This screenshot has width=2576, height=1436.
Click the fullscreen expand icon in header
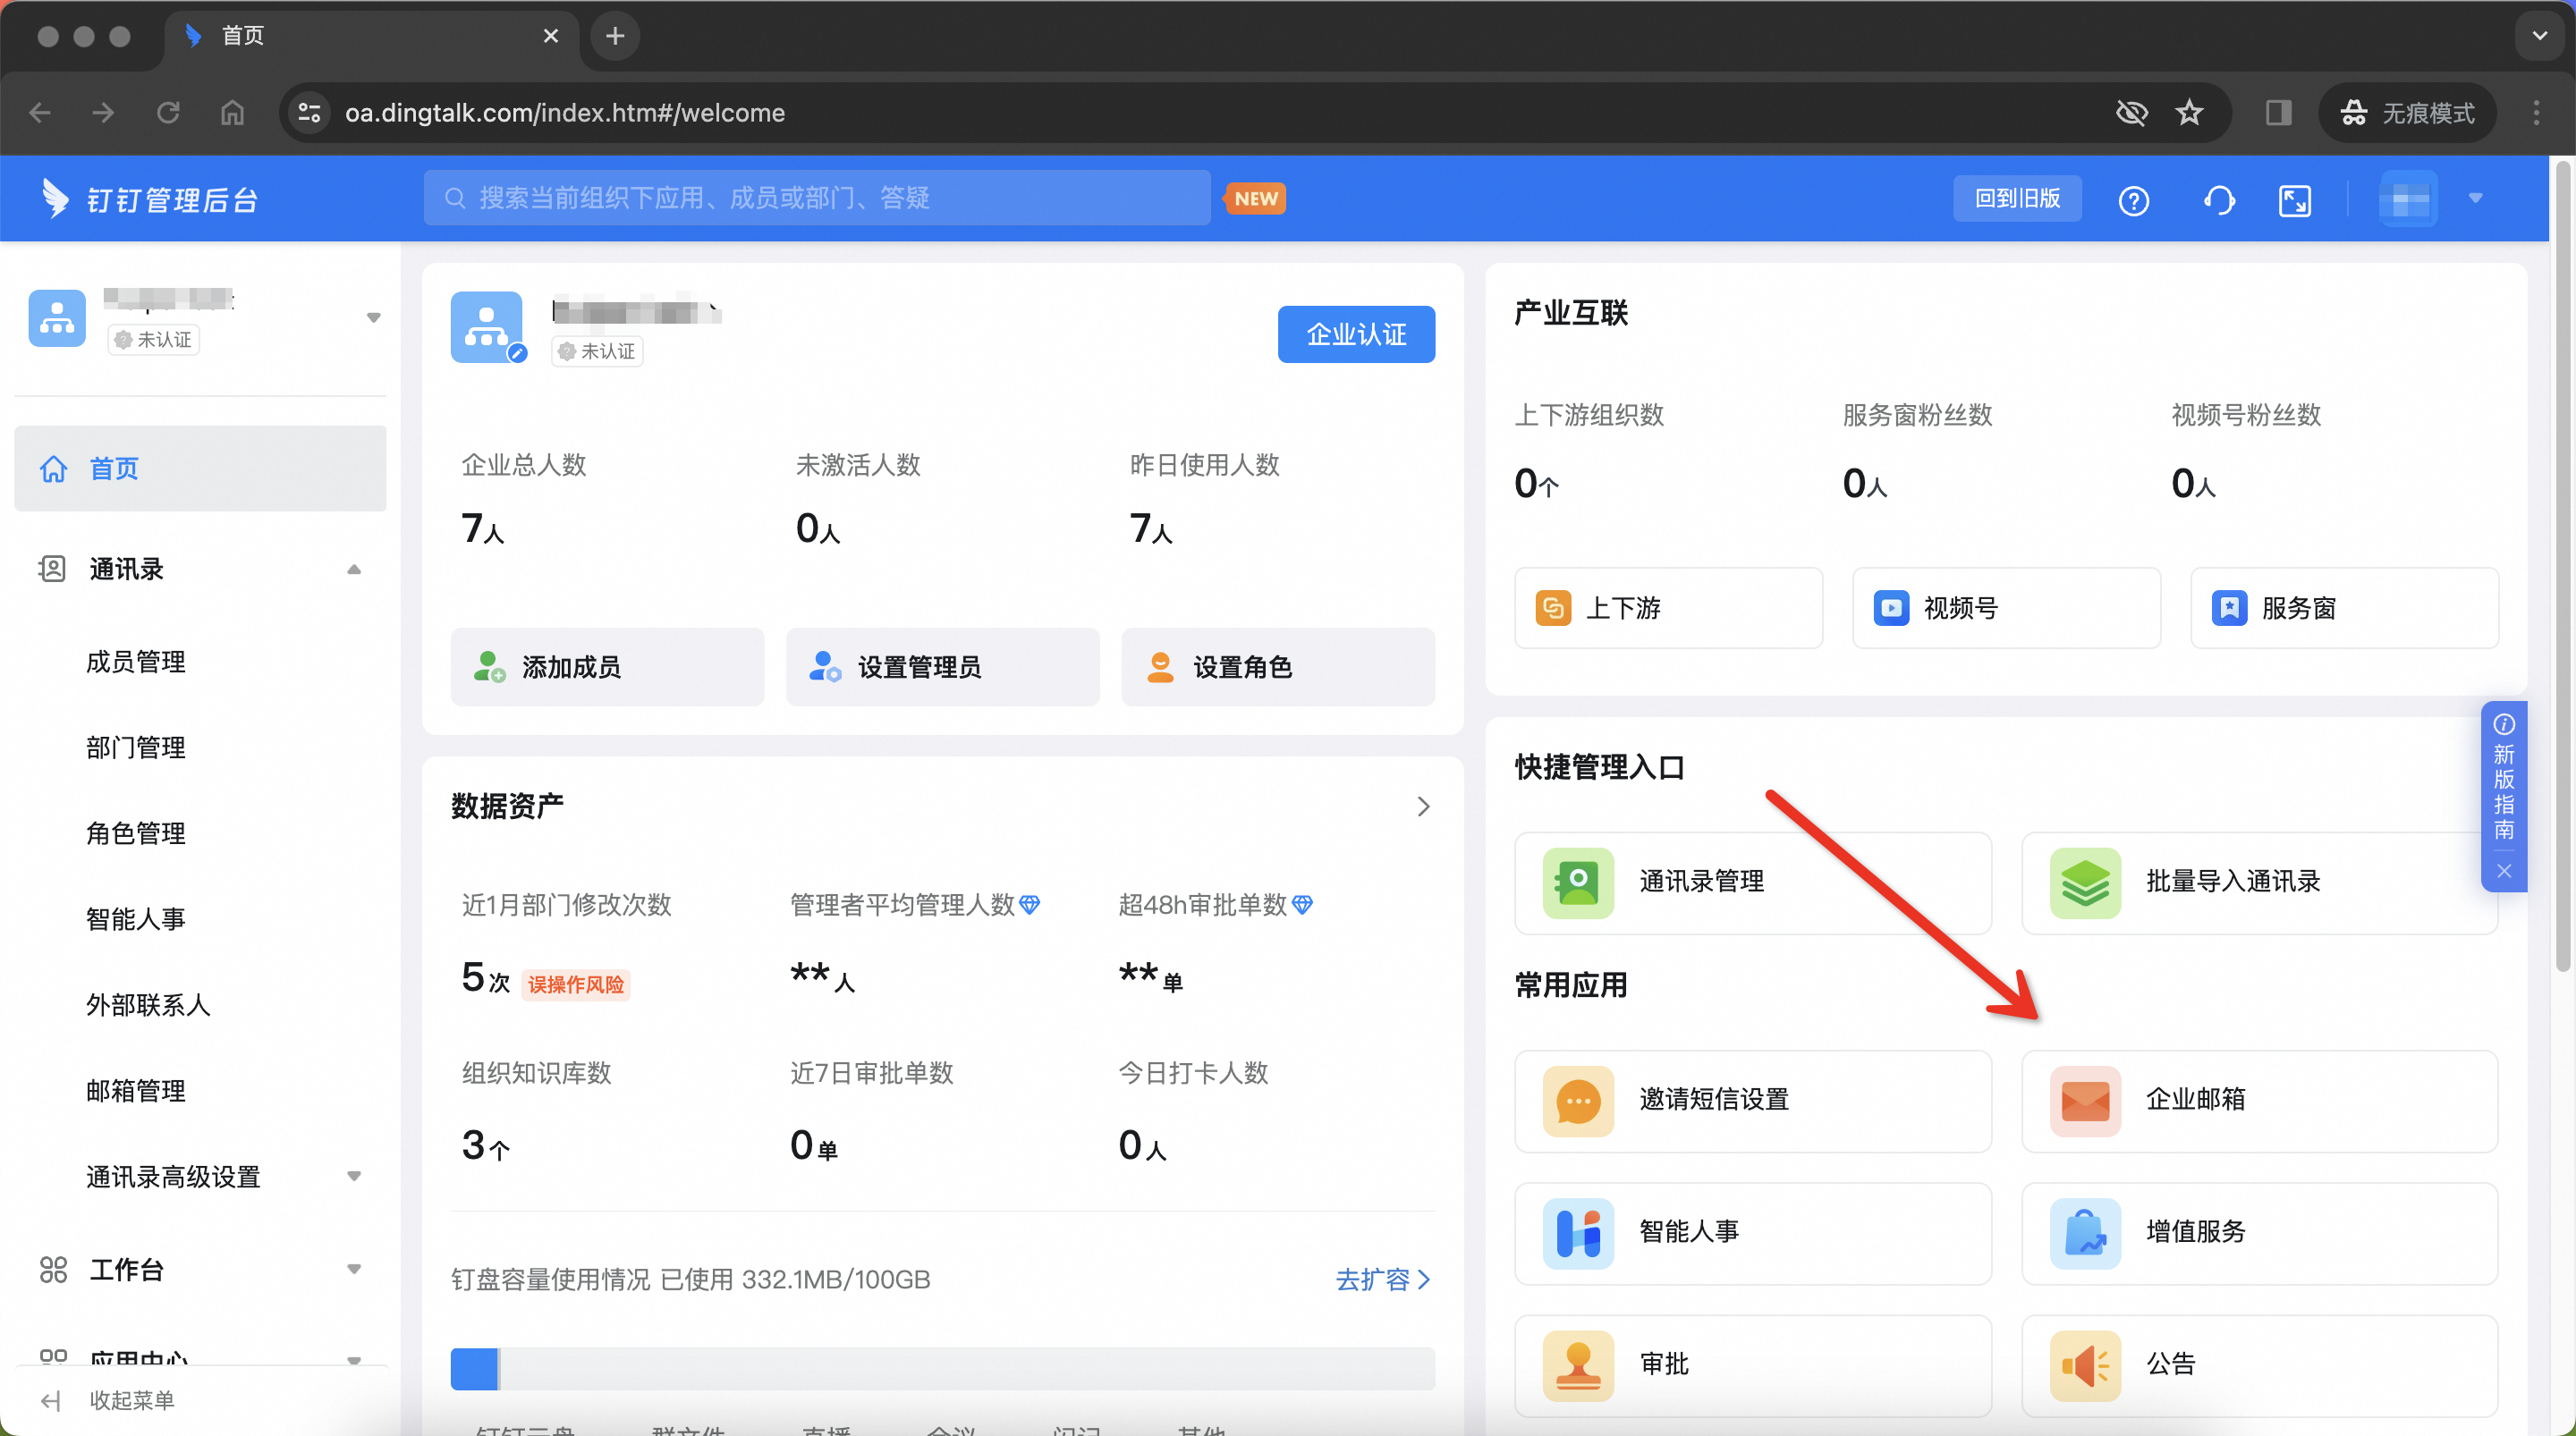[x=2294, y=201]
